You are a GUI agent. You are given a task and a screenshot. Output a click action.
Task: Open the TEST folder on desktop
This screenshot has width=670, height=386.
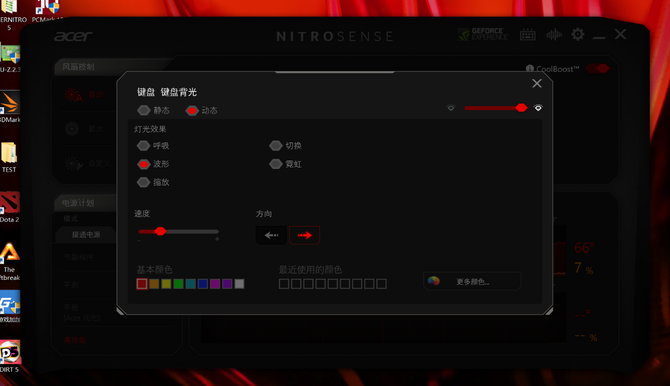point(9,157)
